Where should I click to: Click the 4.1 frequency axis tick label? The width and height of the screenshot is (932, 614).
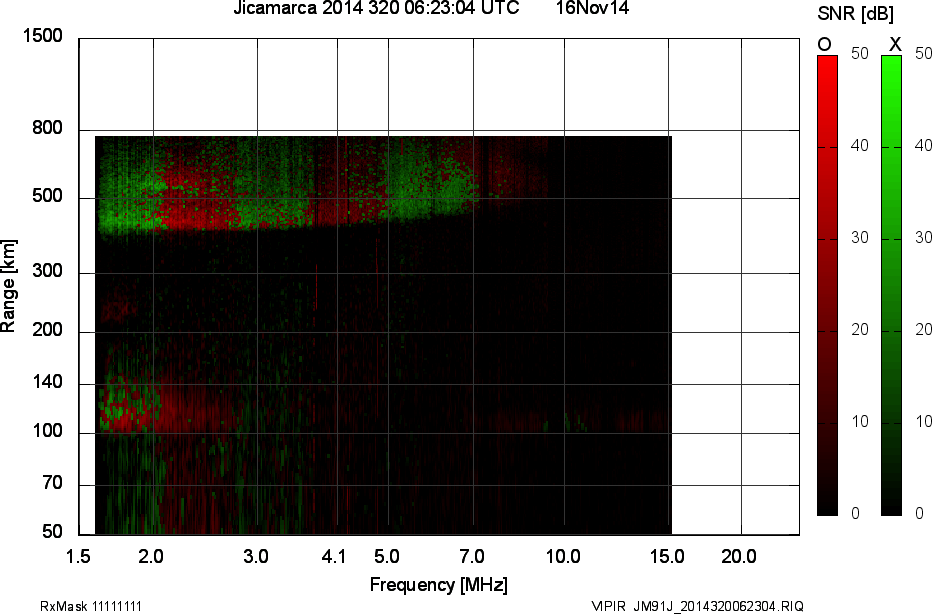333,557
